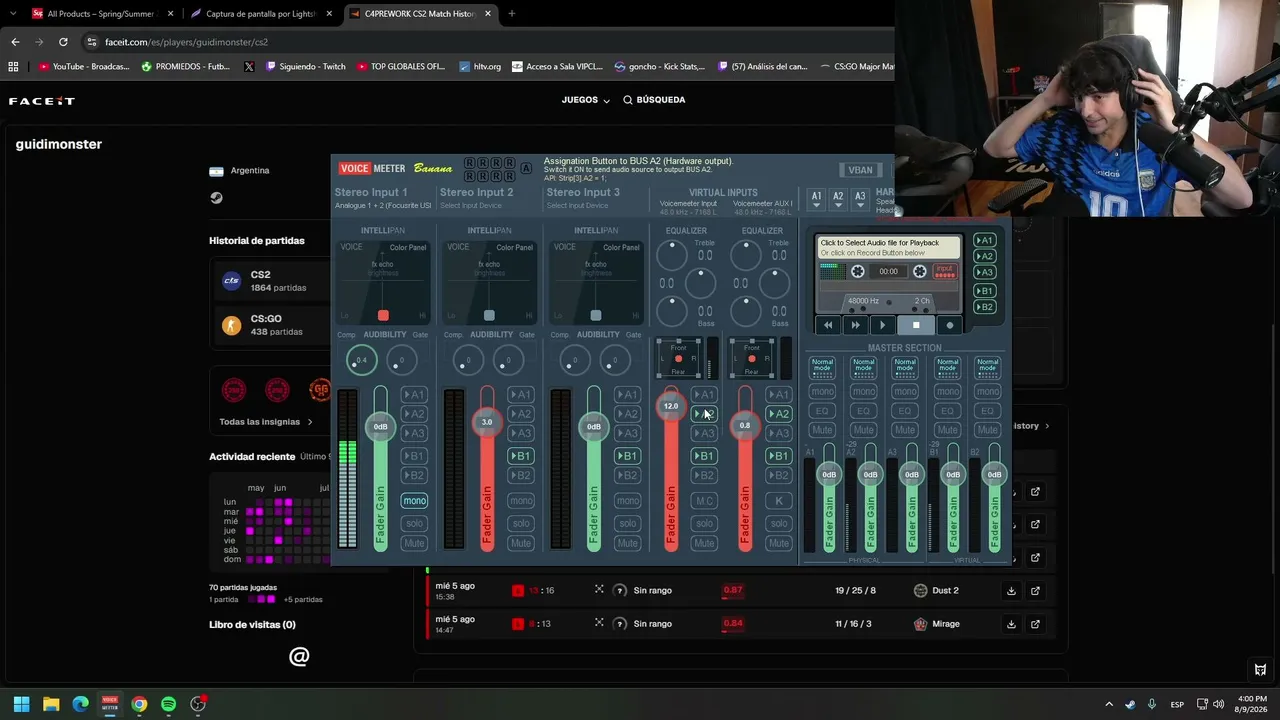Click the VBAN button in Voicemeeter
This screenshot has width=1280, height=720.
[x=860, y=170]
